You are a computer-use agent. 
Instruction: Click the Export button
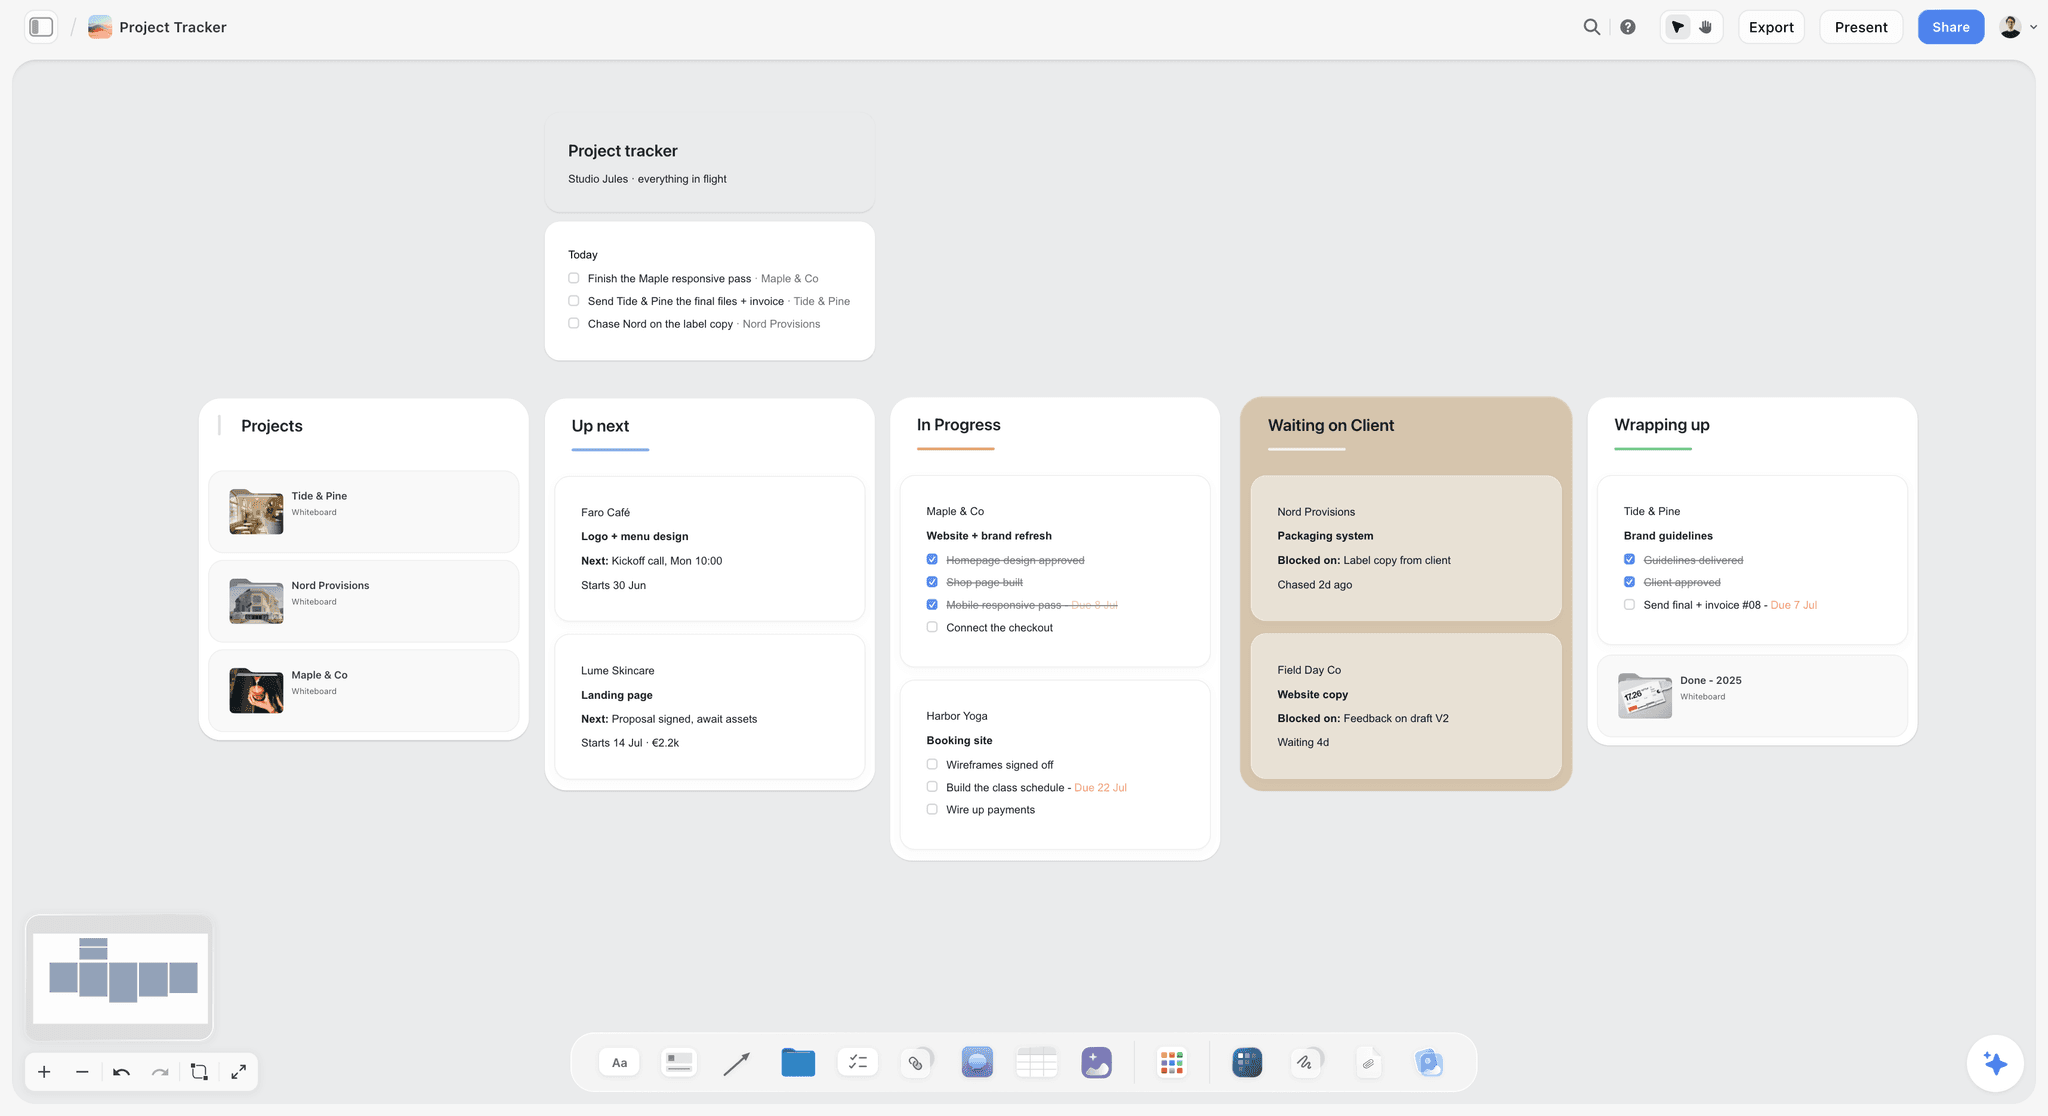point(1771,27)
